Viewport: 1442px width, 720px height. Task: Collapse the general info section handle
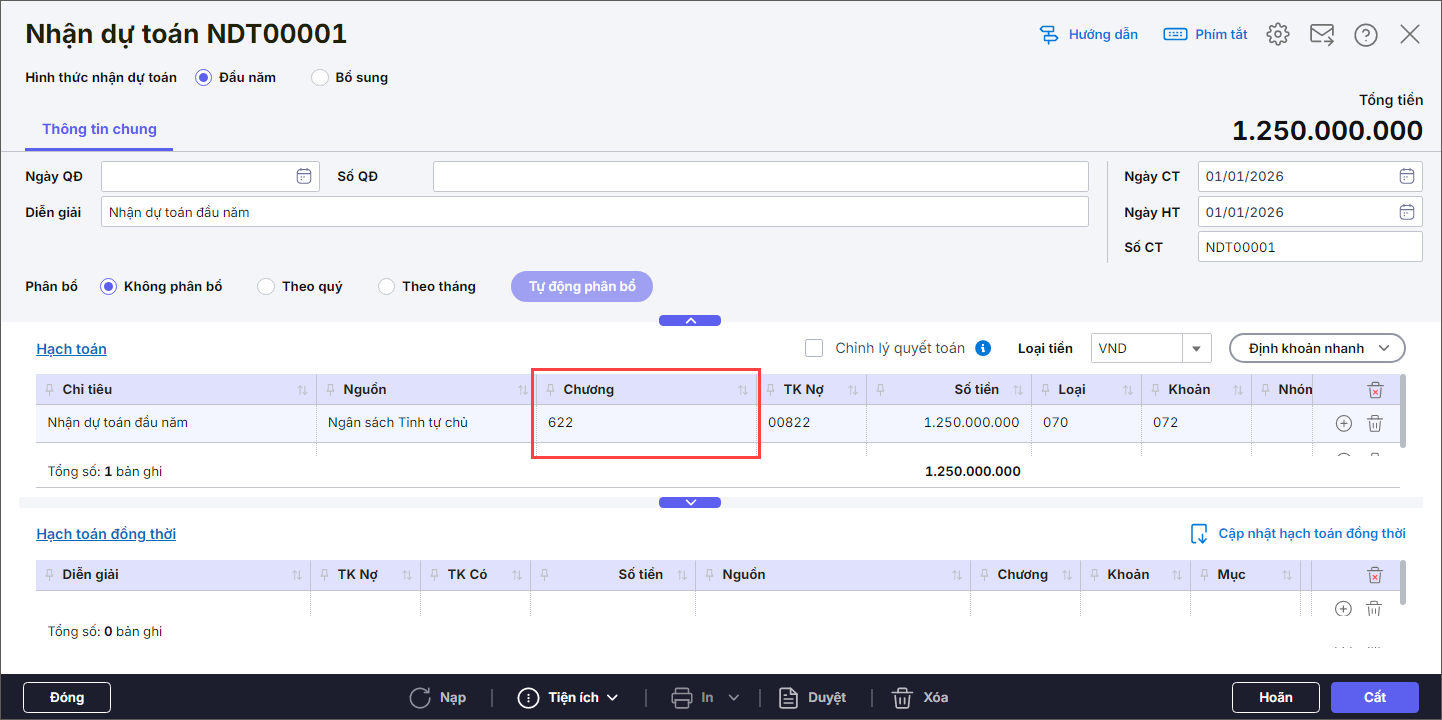(690, 321)
